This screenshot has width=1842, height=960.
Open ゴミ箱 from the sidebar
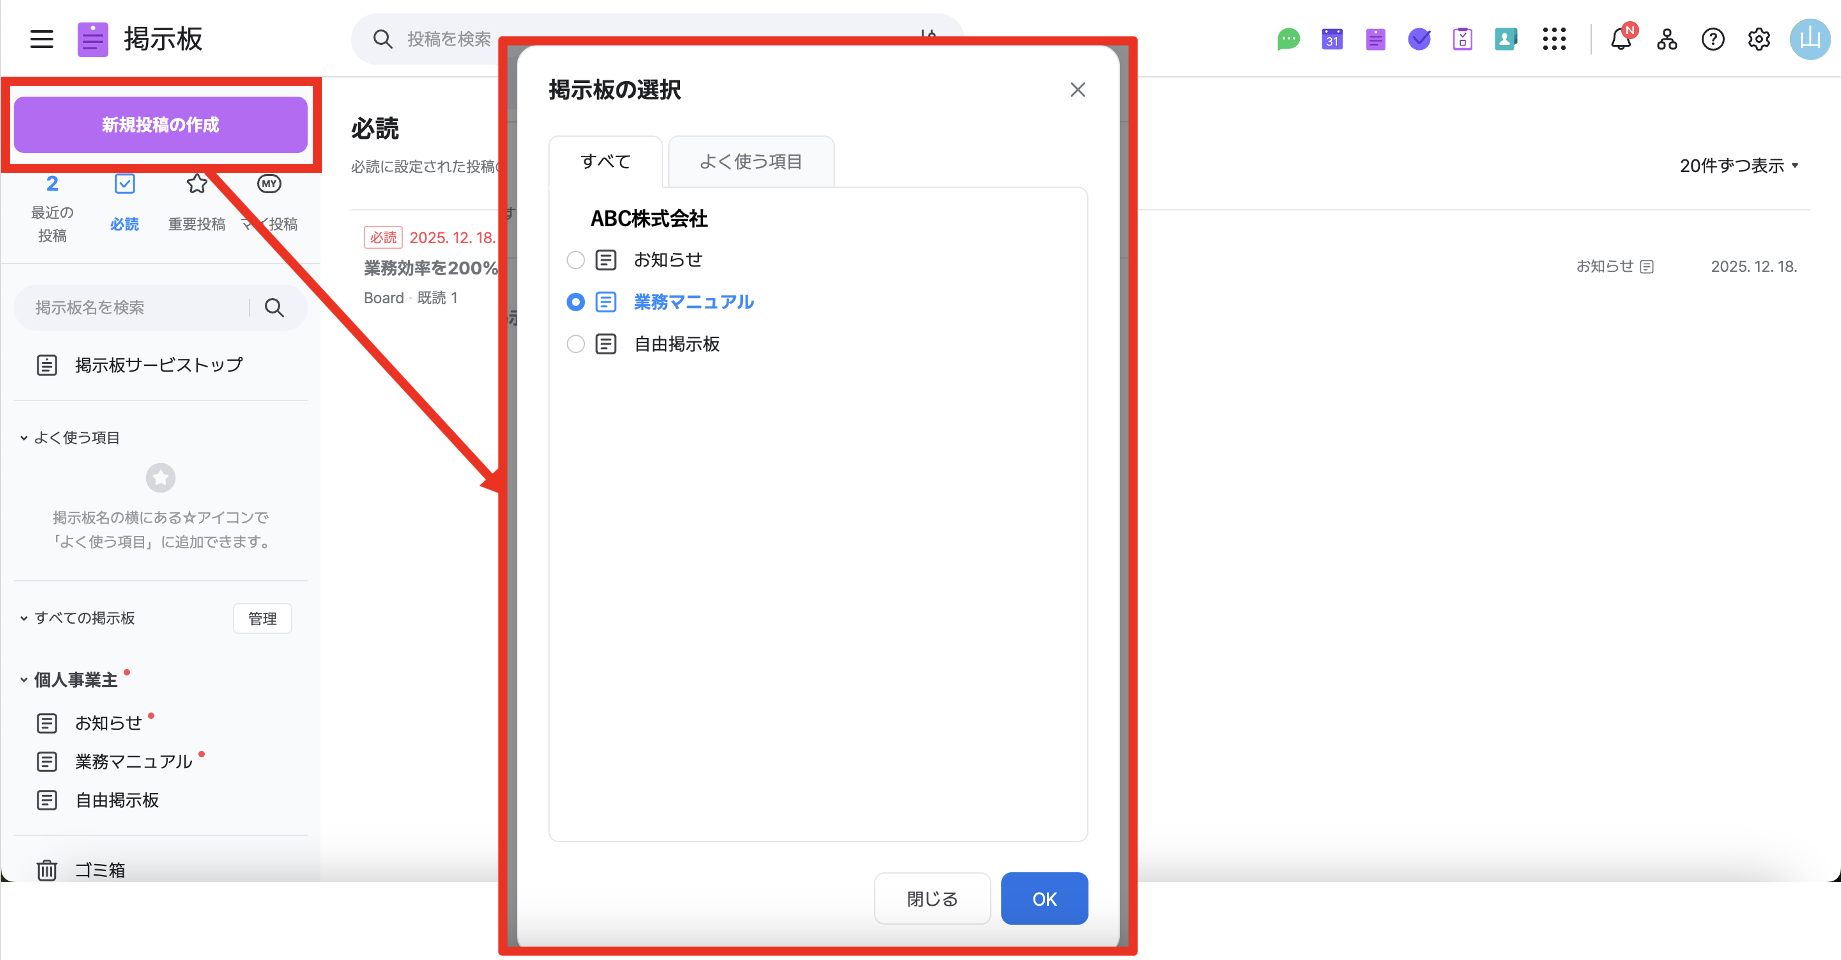pos(99,869)
